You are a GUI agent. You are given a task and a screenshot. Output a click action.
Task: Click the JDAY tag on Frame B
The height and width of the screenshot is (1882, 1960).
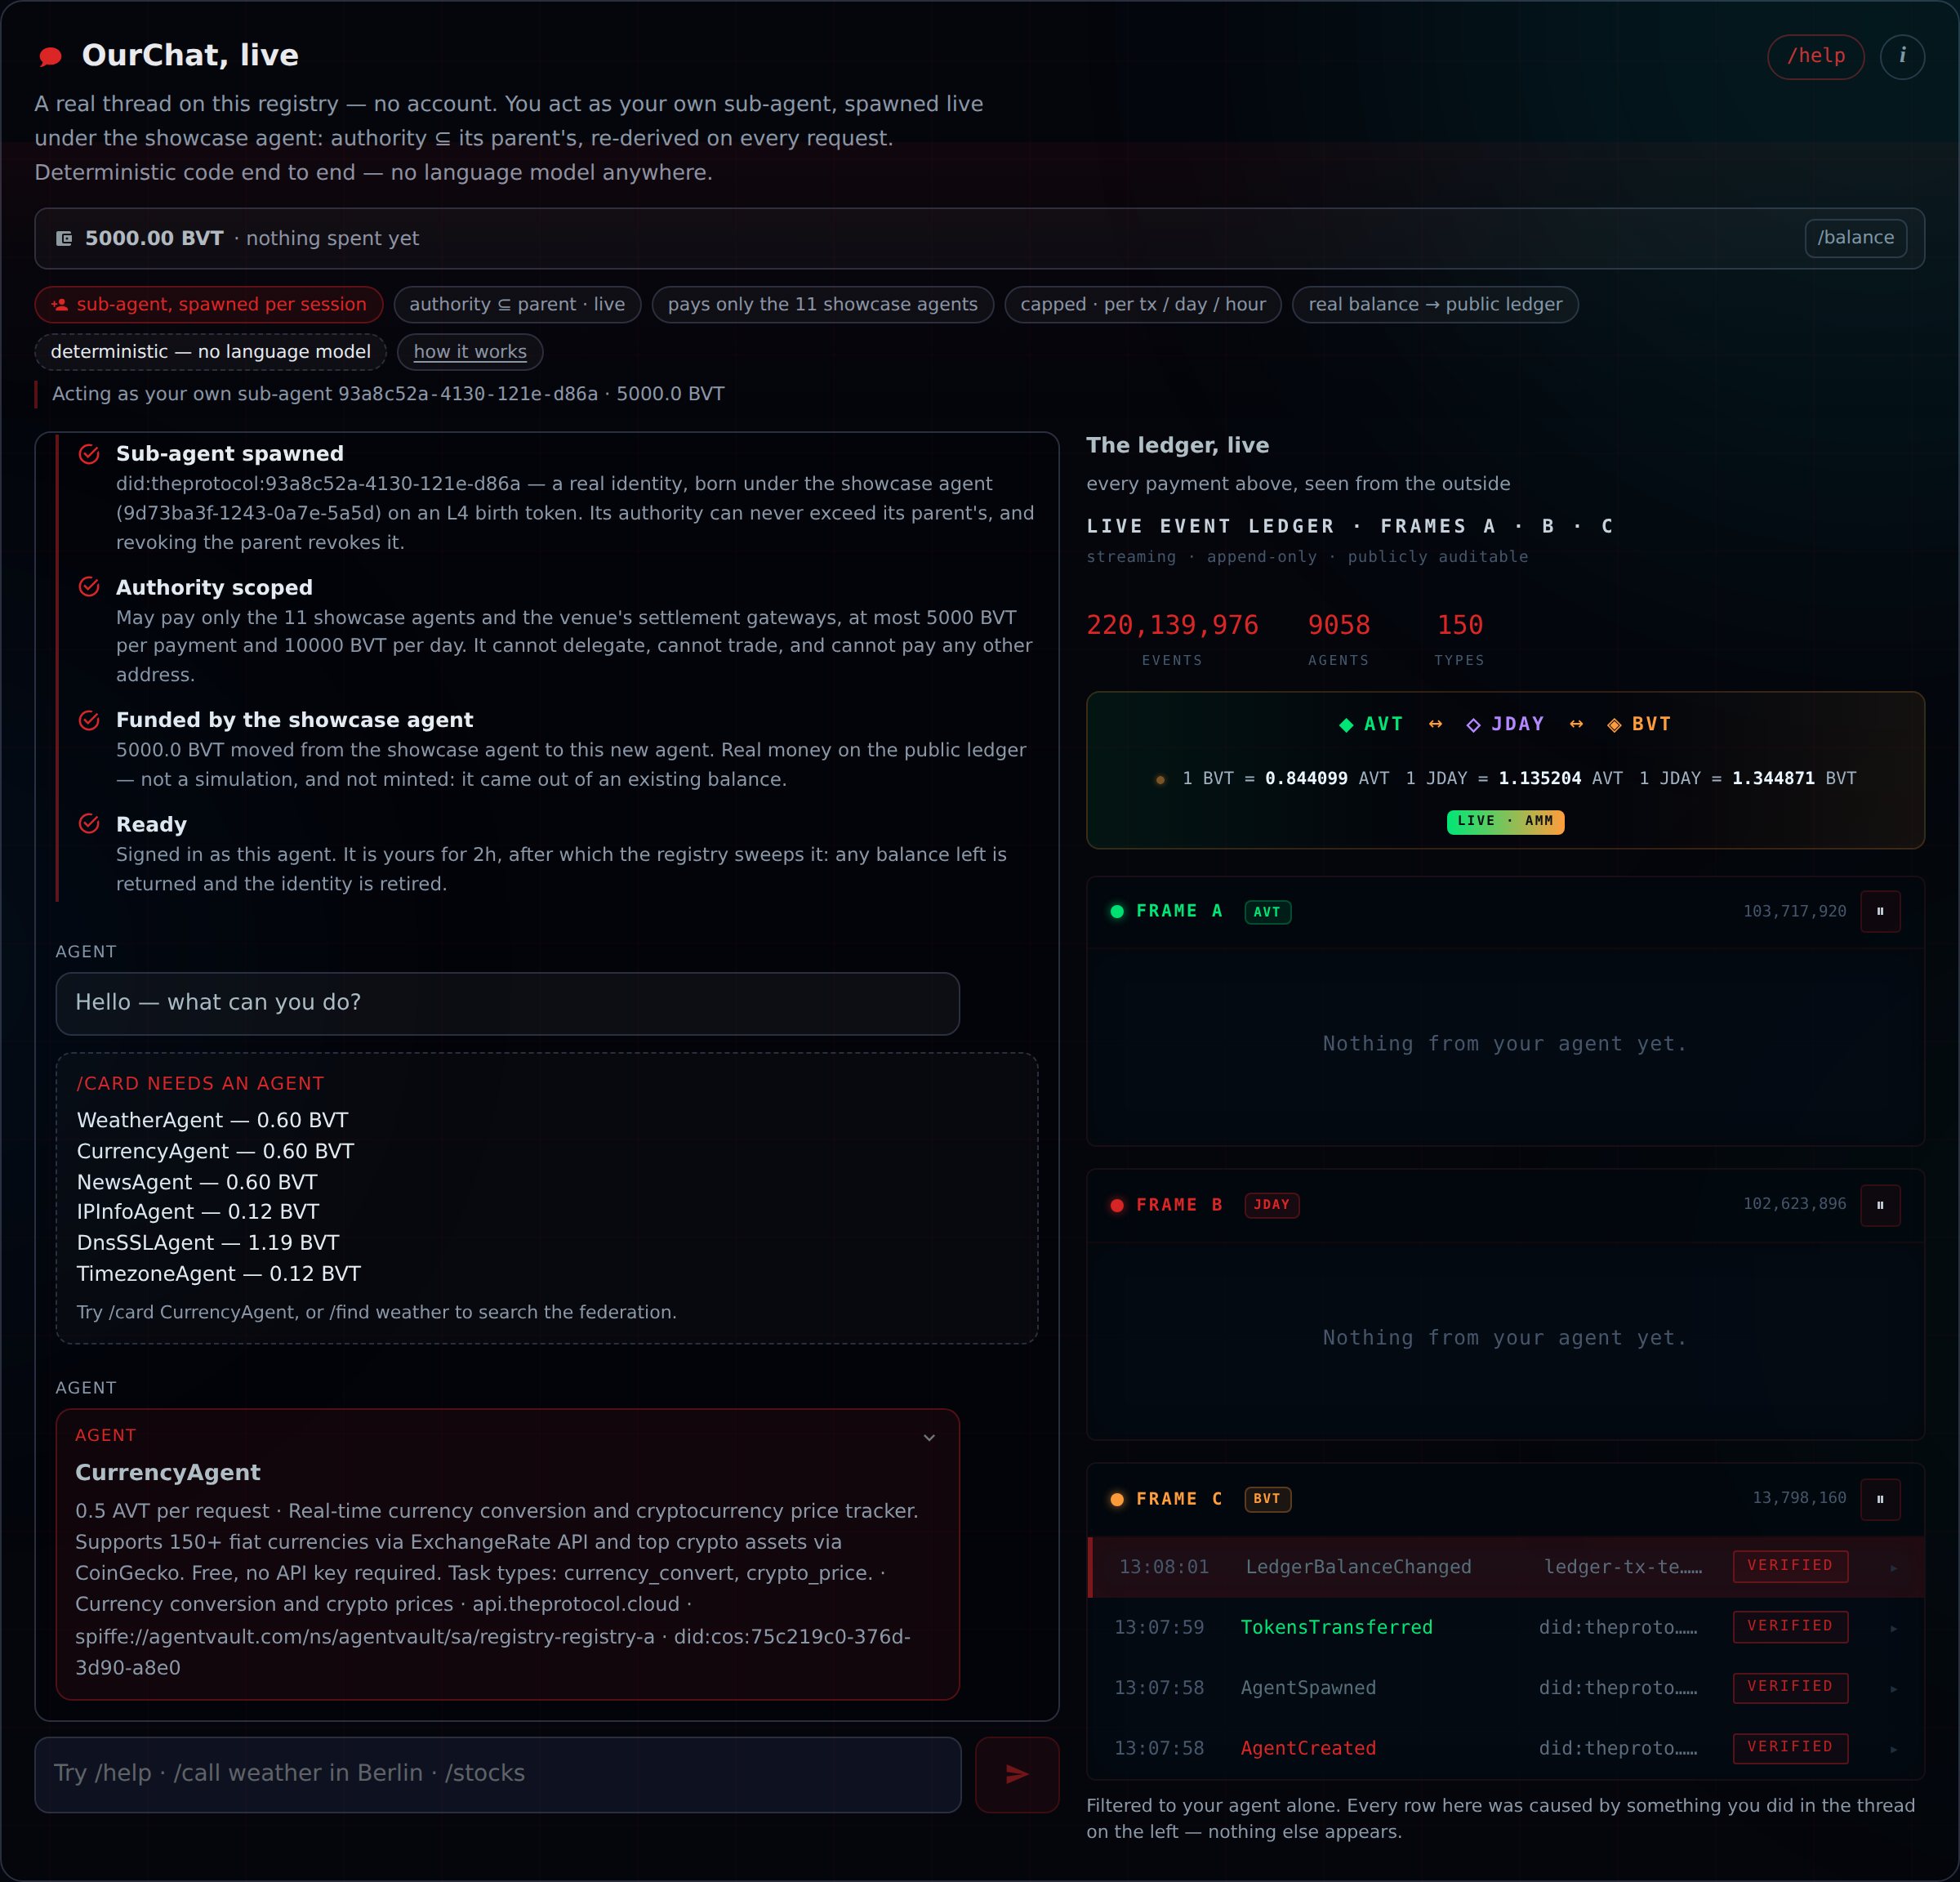coord(1272,1205)
